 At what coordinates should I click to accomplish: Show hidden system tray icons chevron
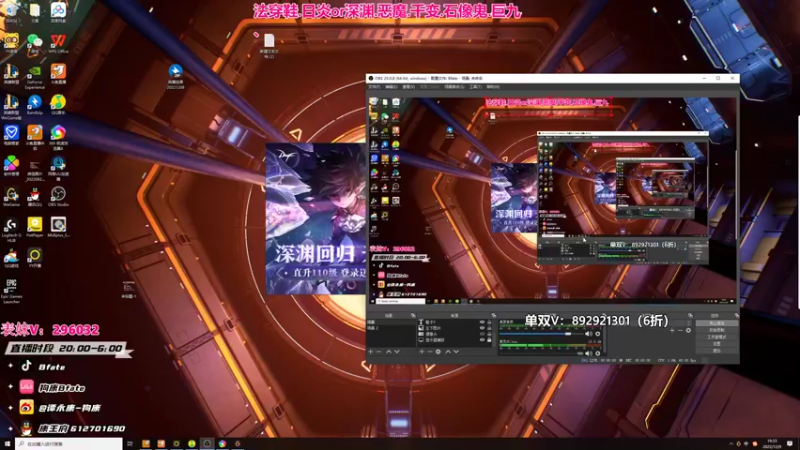(x=731, y=444)
